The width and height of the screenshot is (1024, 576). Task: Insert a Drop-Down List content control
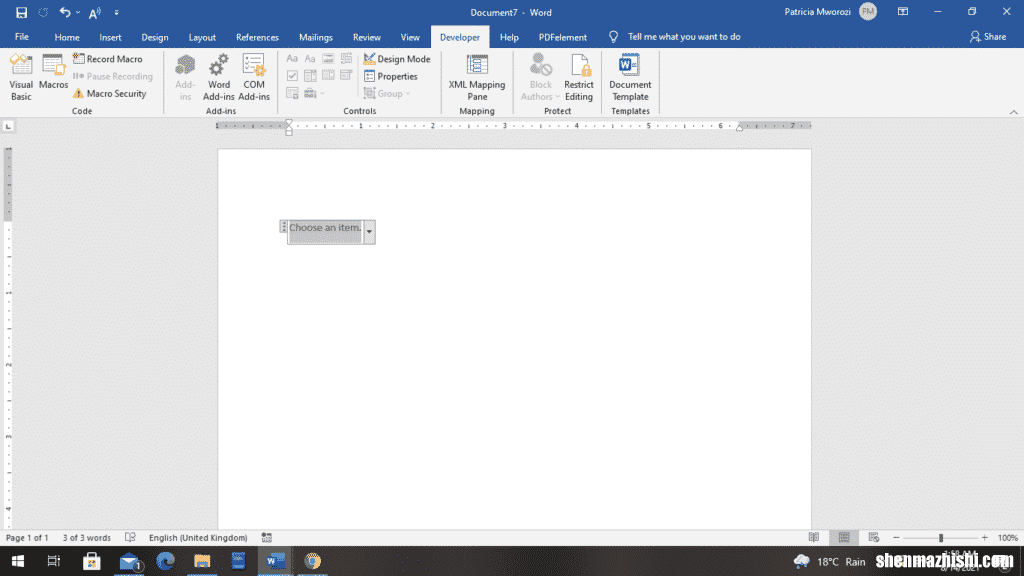tap(328, 76)
